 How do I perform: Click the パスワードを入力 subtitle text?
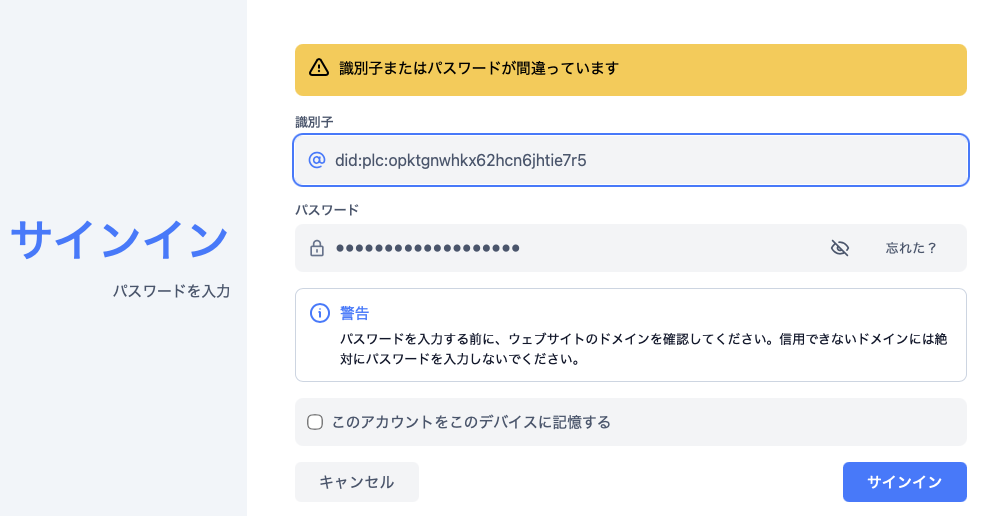click(171, 291)
